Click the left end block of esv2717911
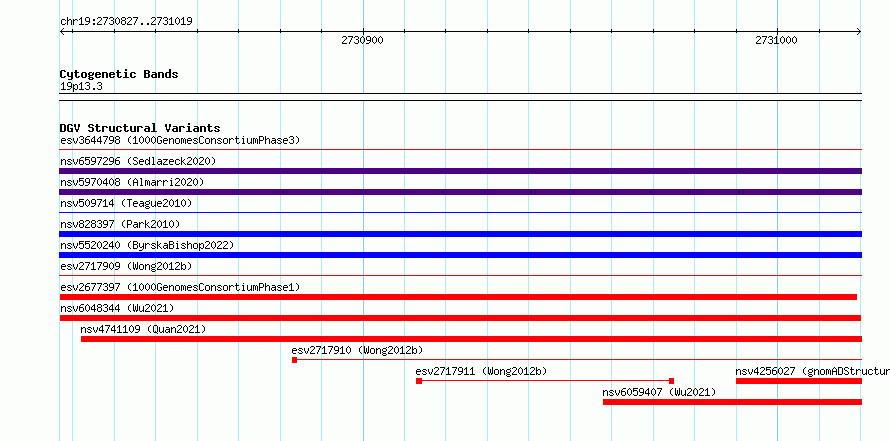 (x=419, y=381)
